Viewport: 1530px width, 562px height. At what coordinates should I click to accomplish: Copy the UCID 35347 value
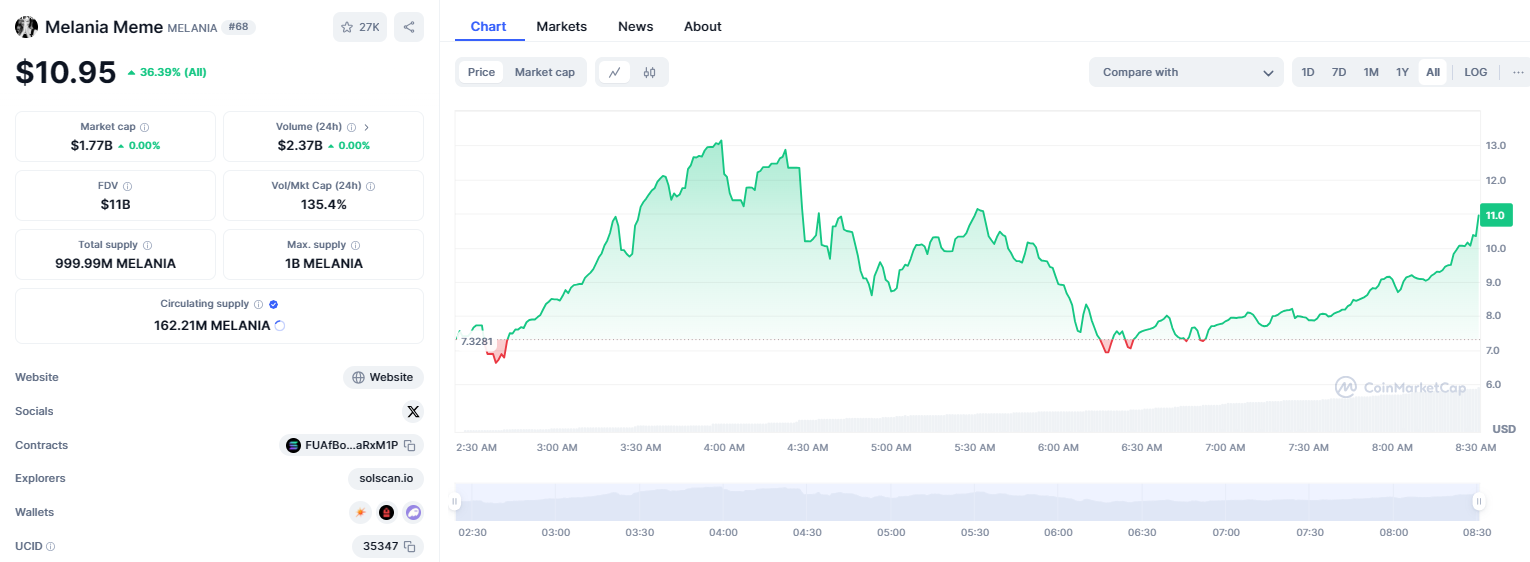click(409, 546)
